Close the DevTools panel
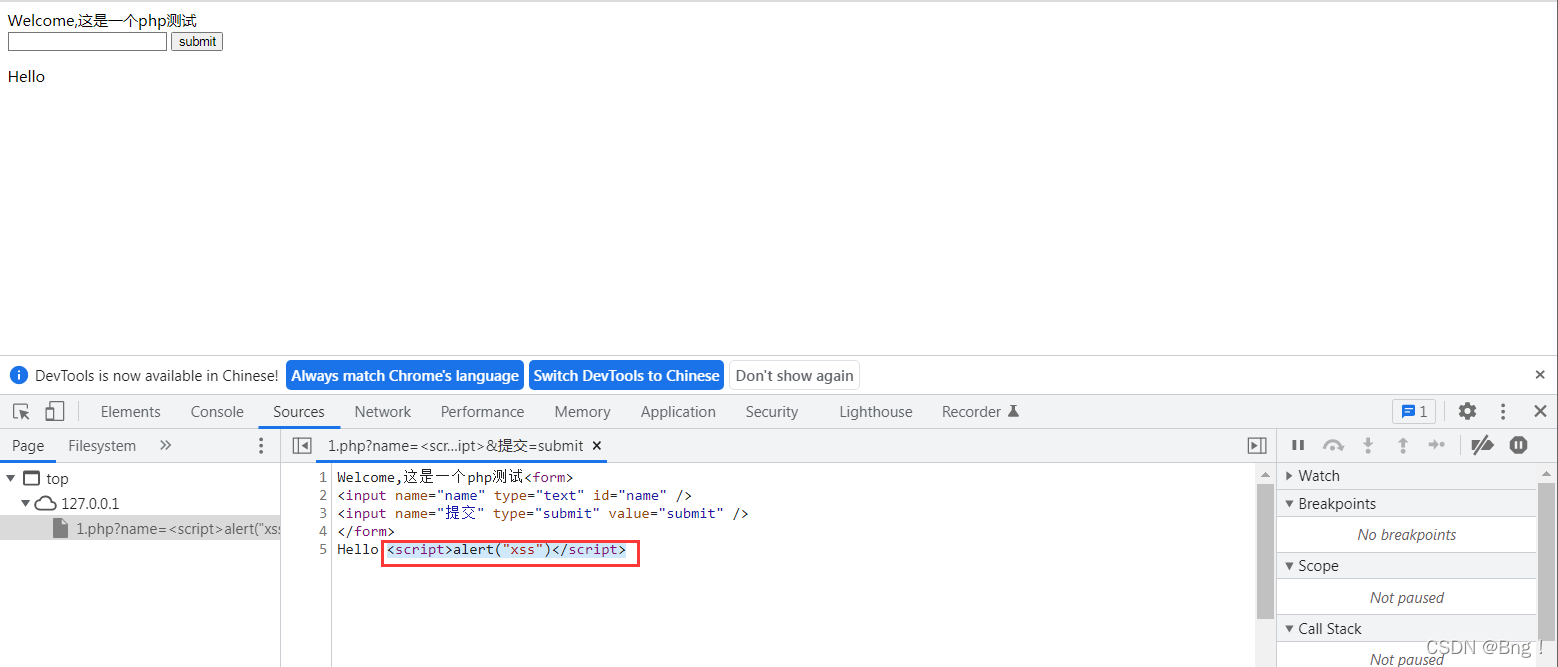 pyautogui.click(x=1540, y=411)
